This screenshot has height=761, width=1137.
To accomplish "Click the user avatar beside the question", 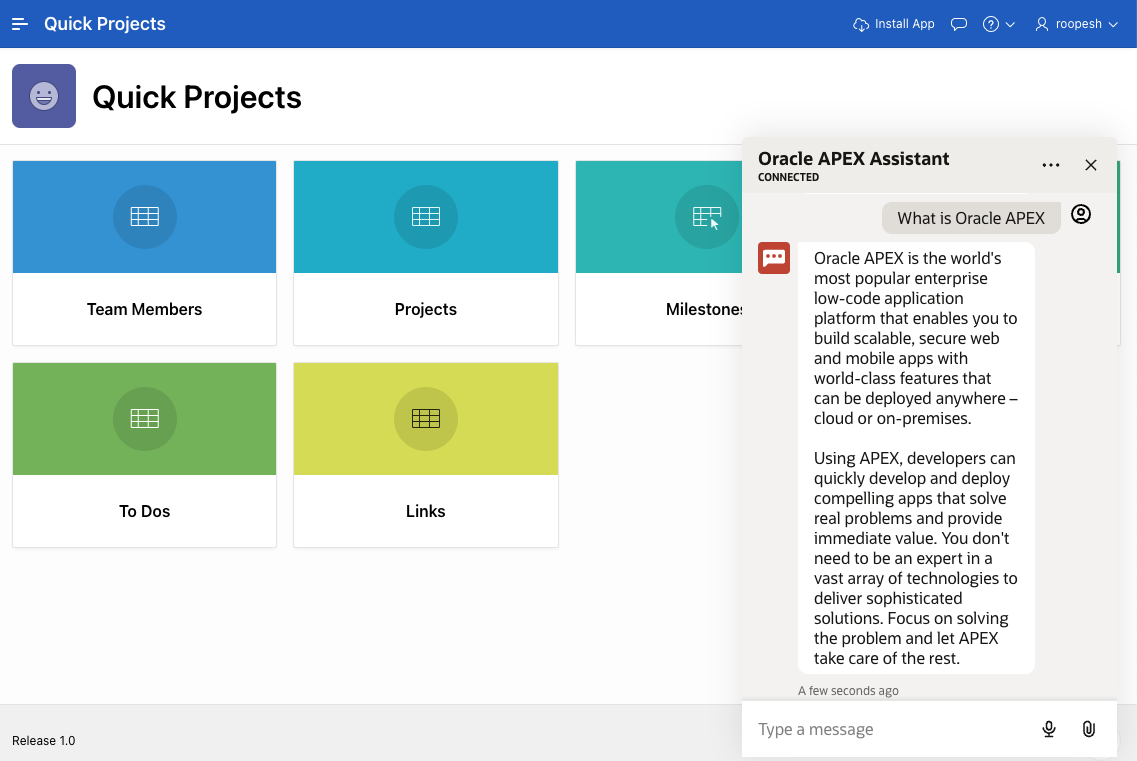I will [x=1081, y=214].
